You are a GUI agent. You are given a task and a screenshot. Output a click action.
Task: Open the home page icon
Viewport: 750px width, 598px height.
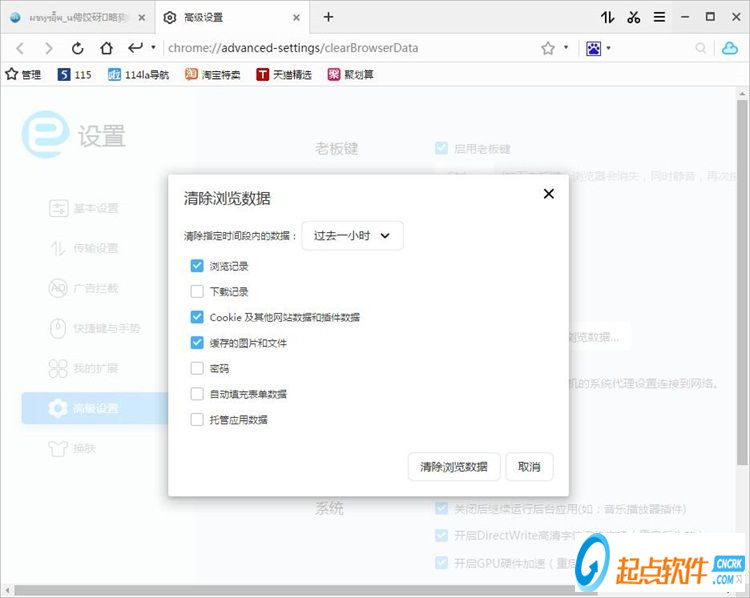click(106, 48)
